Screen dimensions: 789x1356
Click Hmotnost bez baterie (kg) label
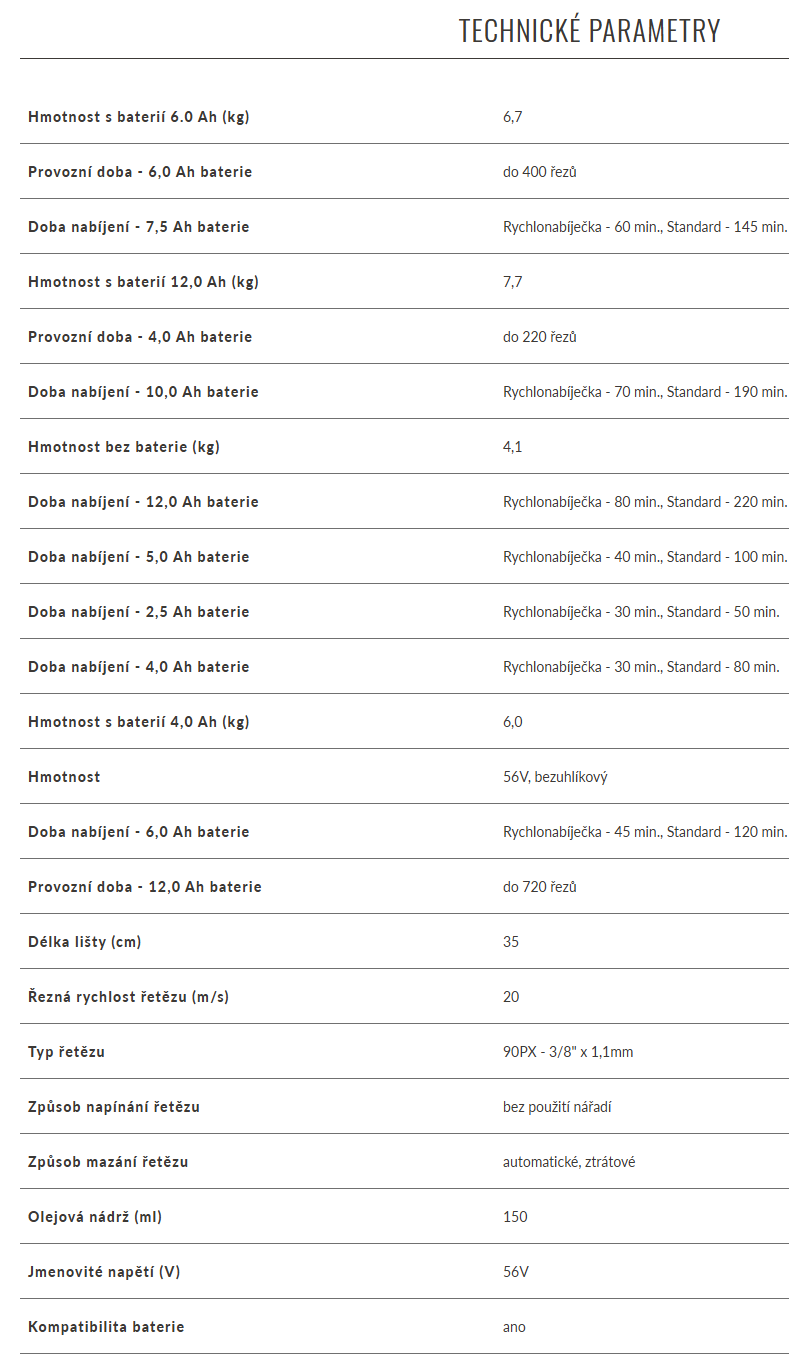tap(124, 447)
